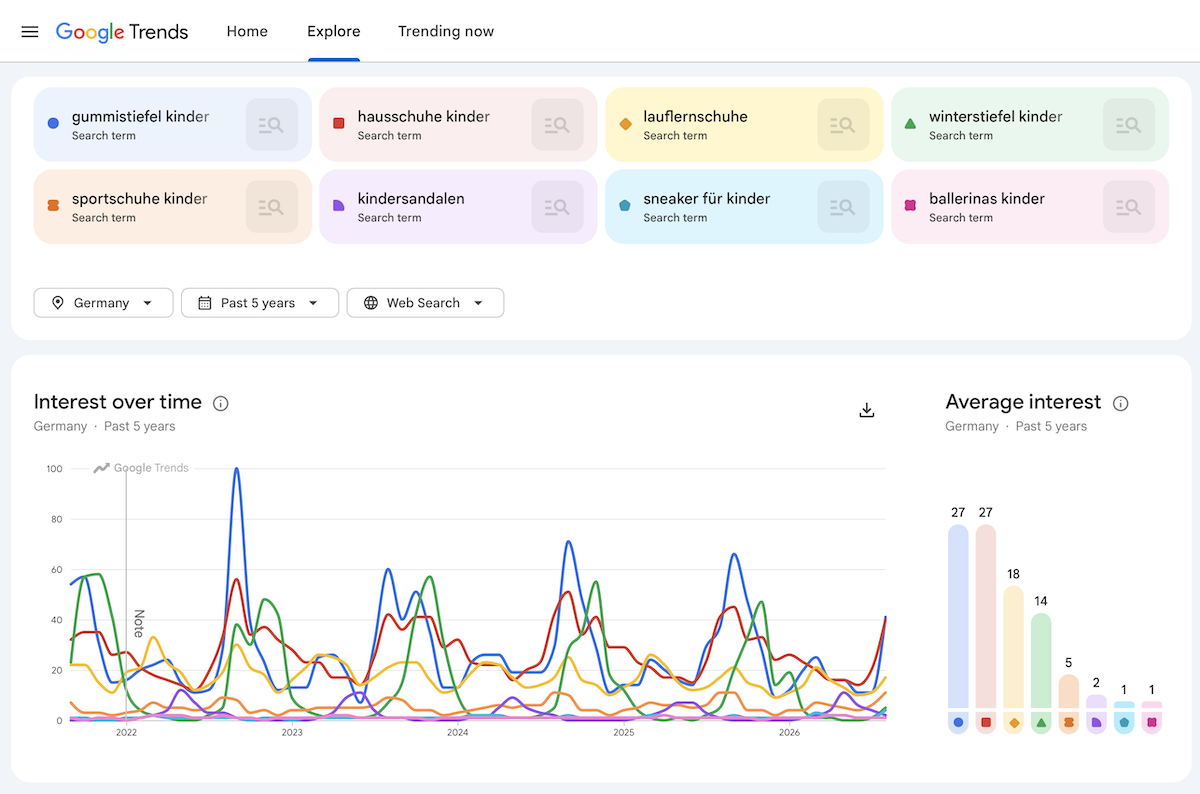Open search details icon for kindersandalen

pos(558,207)
